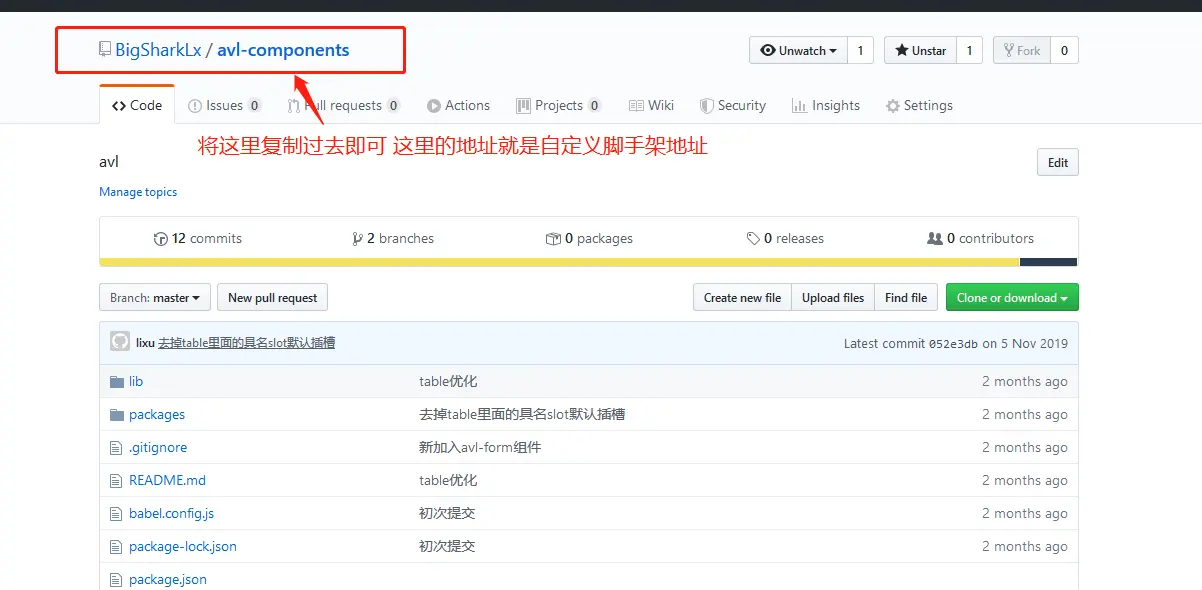The width and height of the screenshot is (1202, 590).
Task: Click the folder icon of the lib row
Action: pyautogui.click(x=117, y=381)
